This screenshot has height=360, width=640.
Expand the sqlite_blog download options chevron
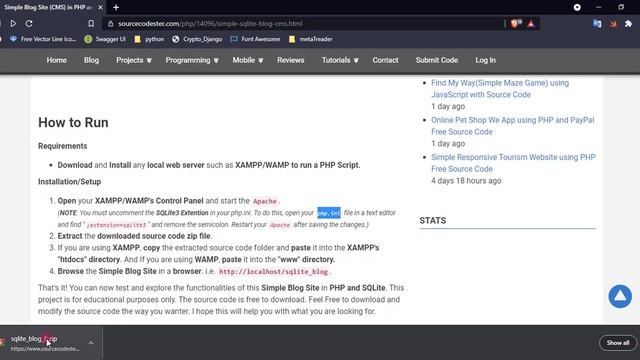[x=91, y=343]
